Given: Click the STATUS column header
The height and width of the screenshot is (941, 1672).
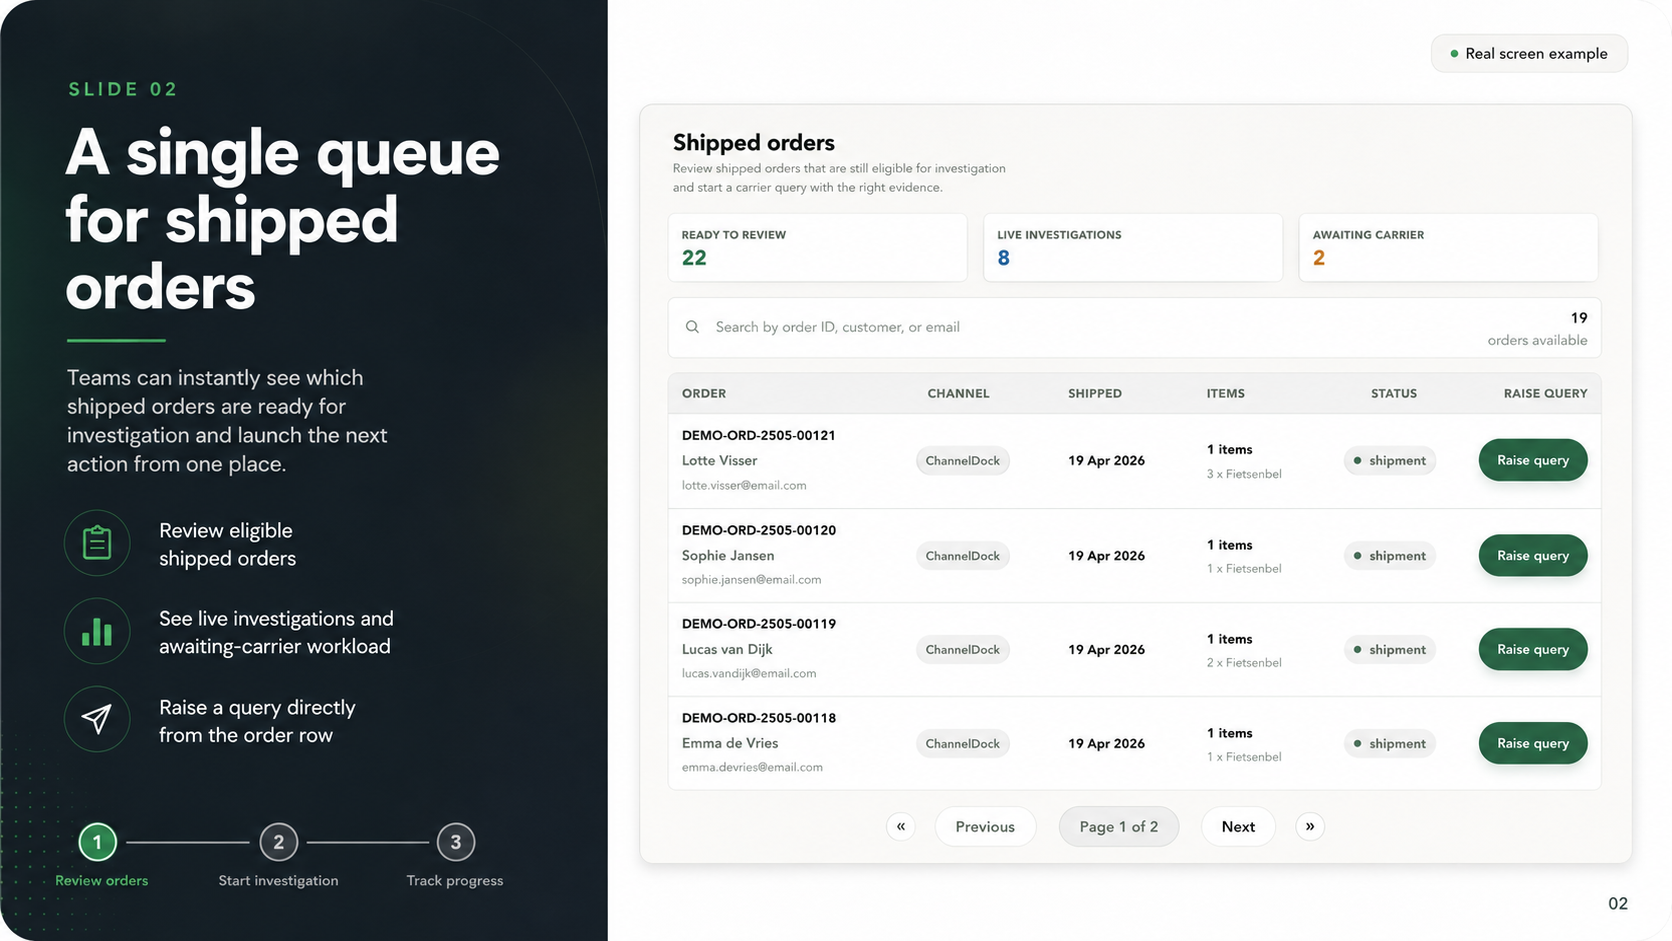Looking at the screenshot, I should (x=1394, y=393).
